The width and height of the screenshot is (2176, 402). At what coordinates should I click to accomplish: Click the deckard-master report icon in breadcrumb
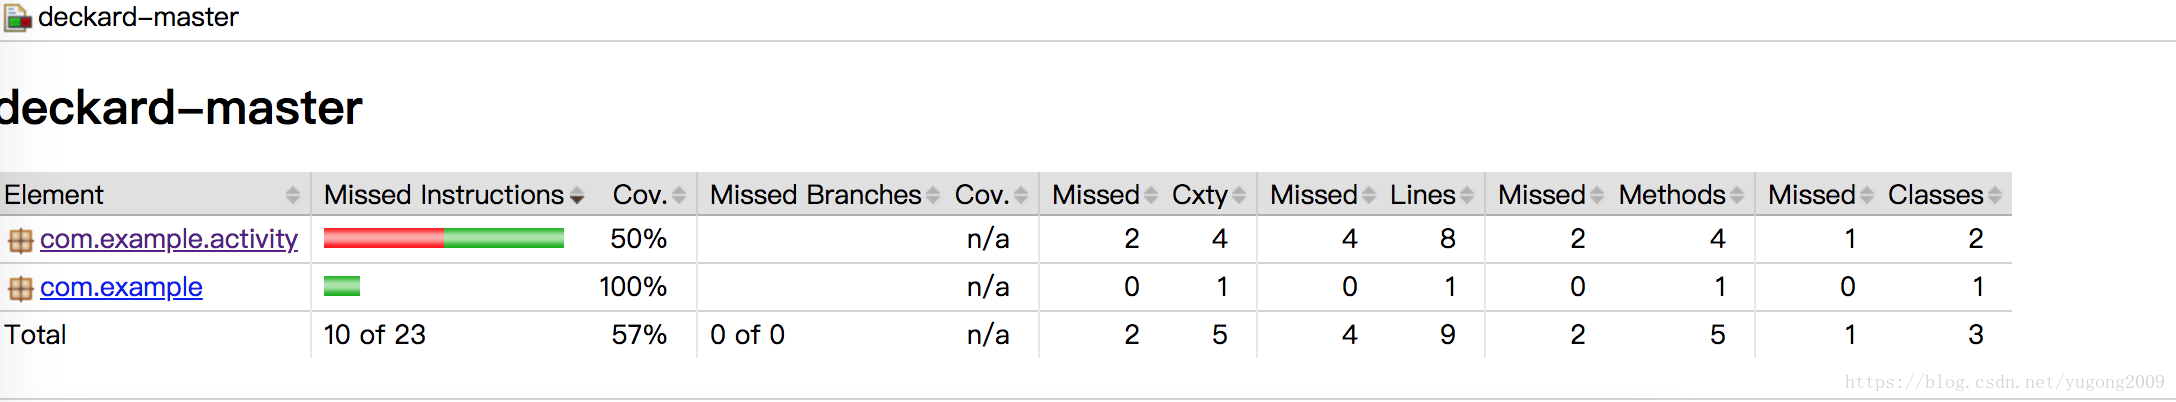[17, 19]
